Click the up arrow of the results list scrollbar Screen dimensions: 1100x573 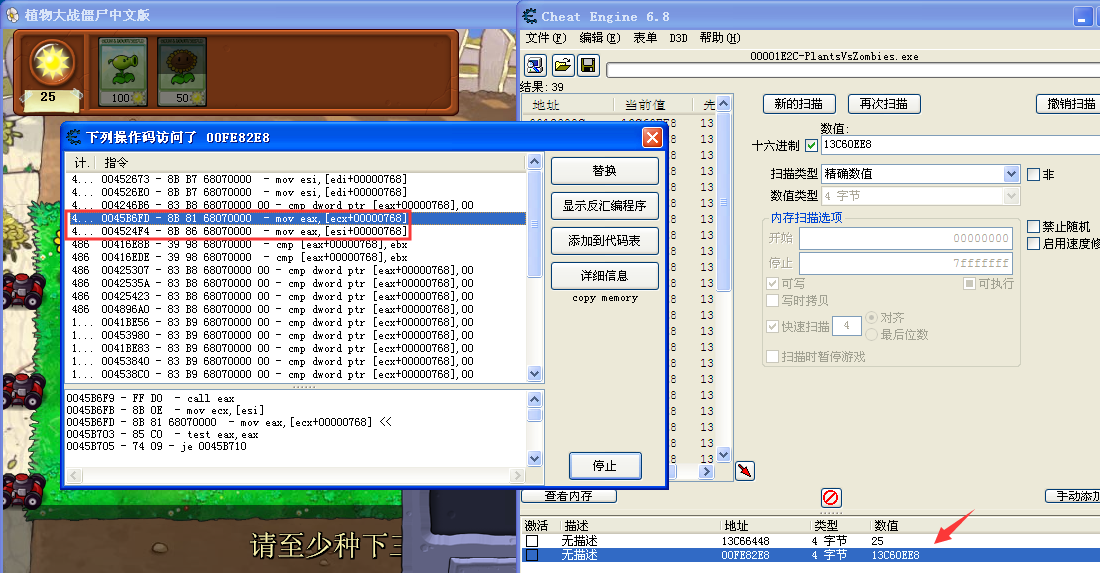724,104
